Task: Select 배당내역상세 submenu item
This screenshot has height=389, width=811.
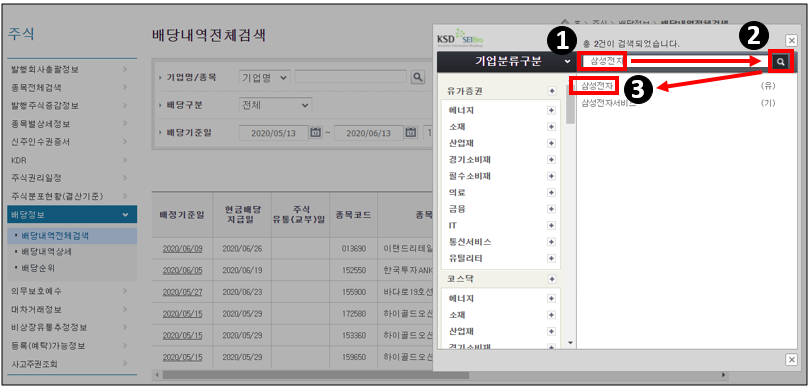Action: (46, 252)
